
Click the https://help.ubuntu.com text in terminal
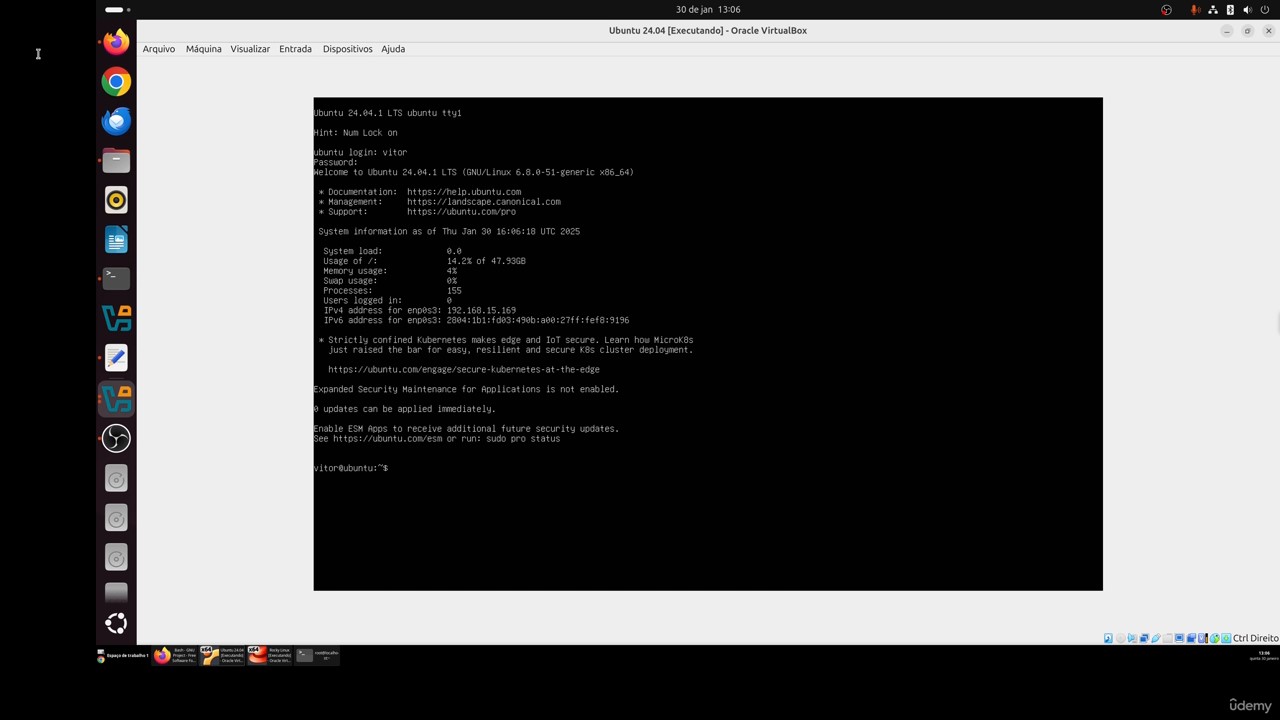463,192
